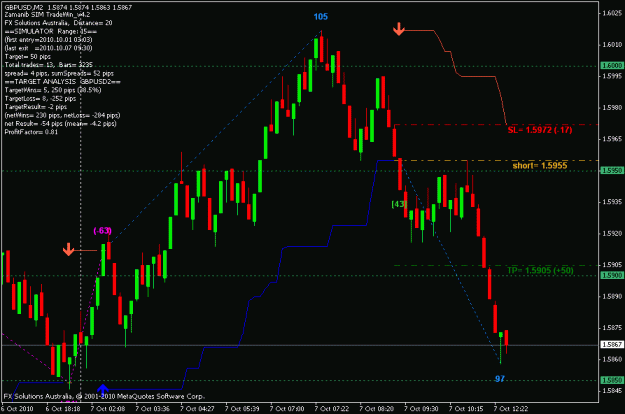Click the '7 Oct 04:27' time axis label
Image resolution: width=625 pixels, height=414 pixels.
click(x=197, y=409)
